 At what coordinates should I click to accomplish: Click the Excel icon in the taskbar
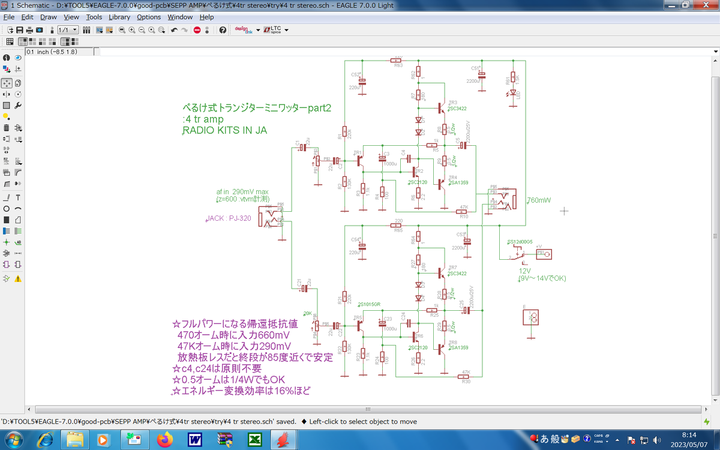(x=255, y=439)
